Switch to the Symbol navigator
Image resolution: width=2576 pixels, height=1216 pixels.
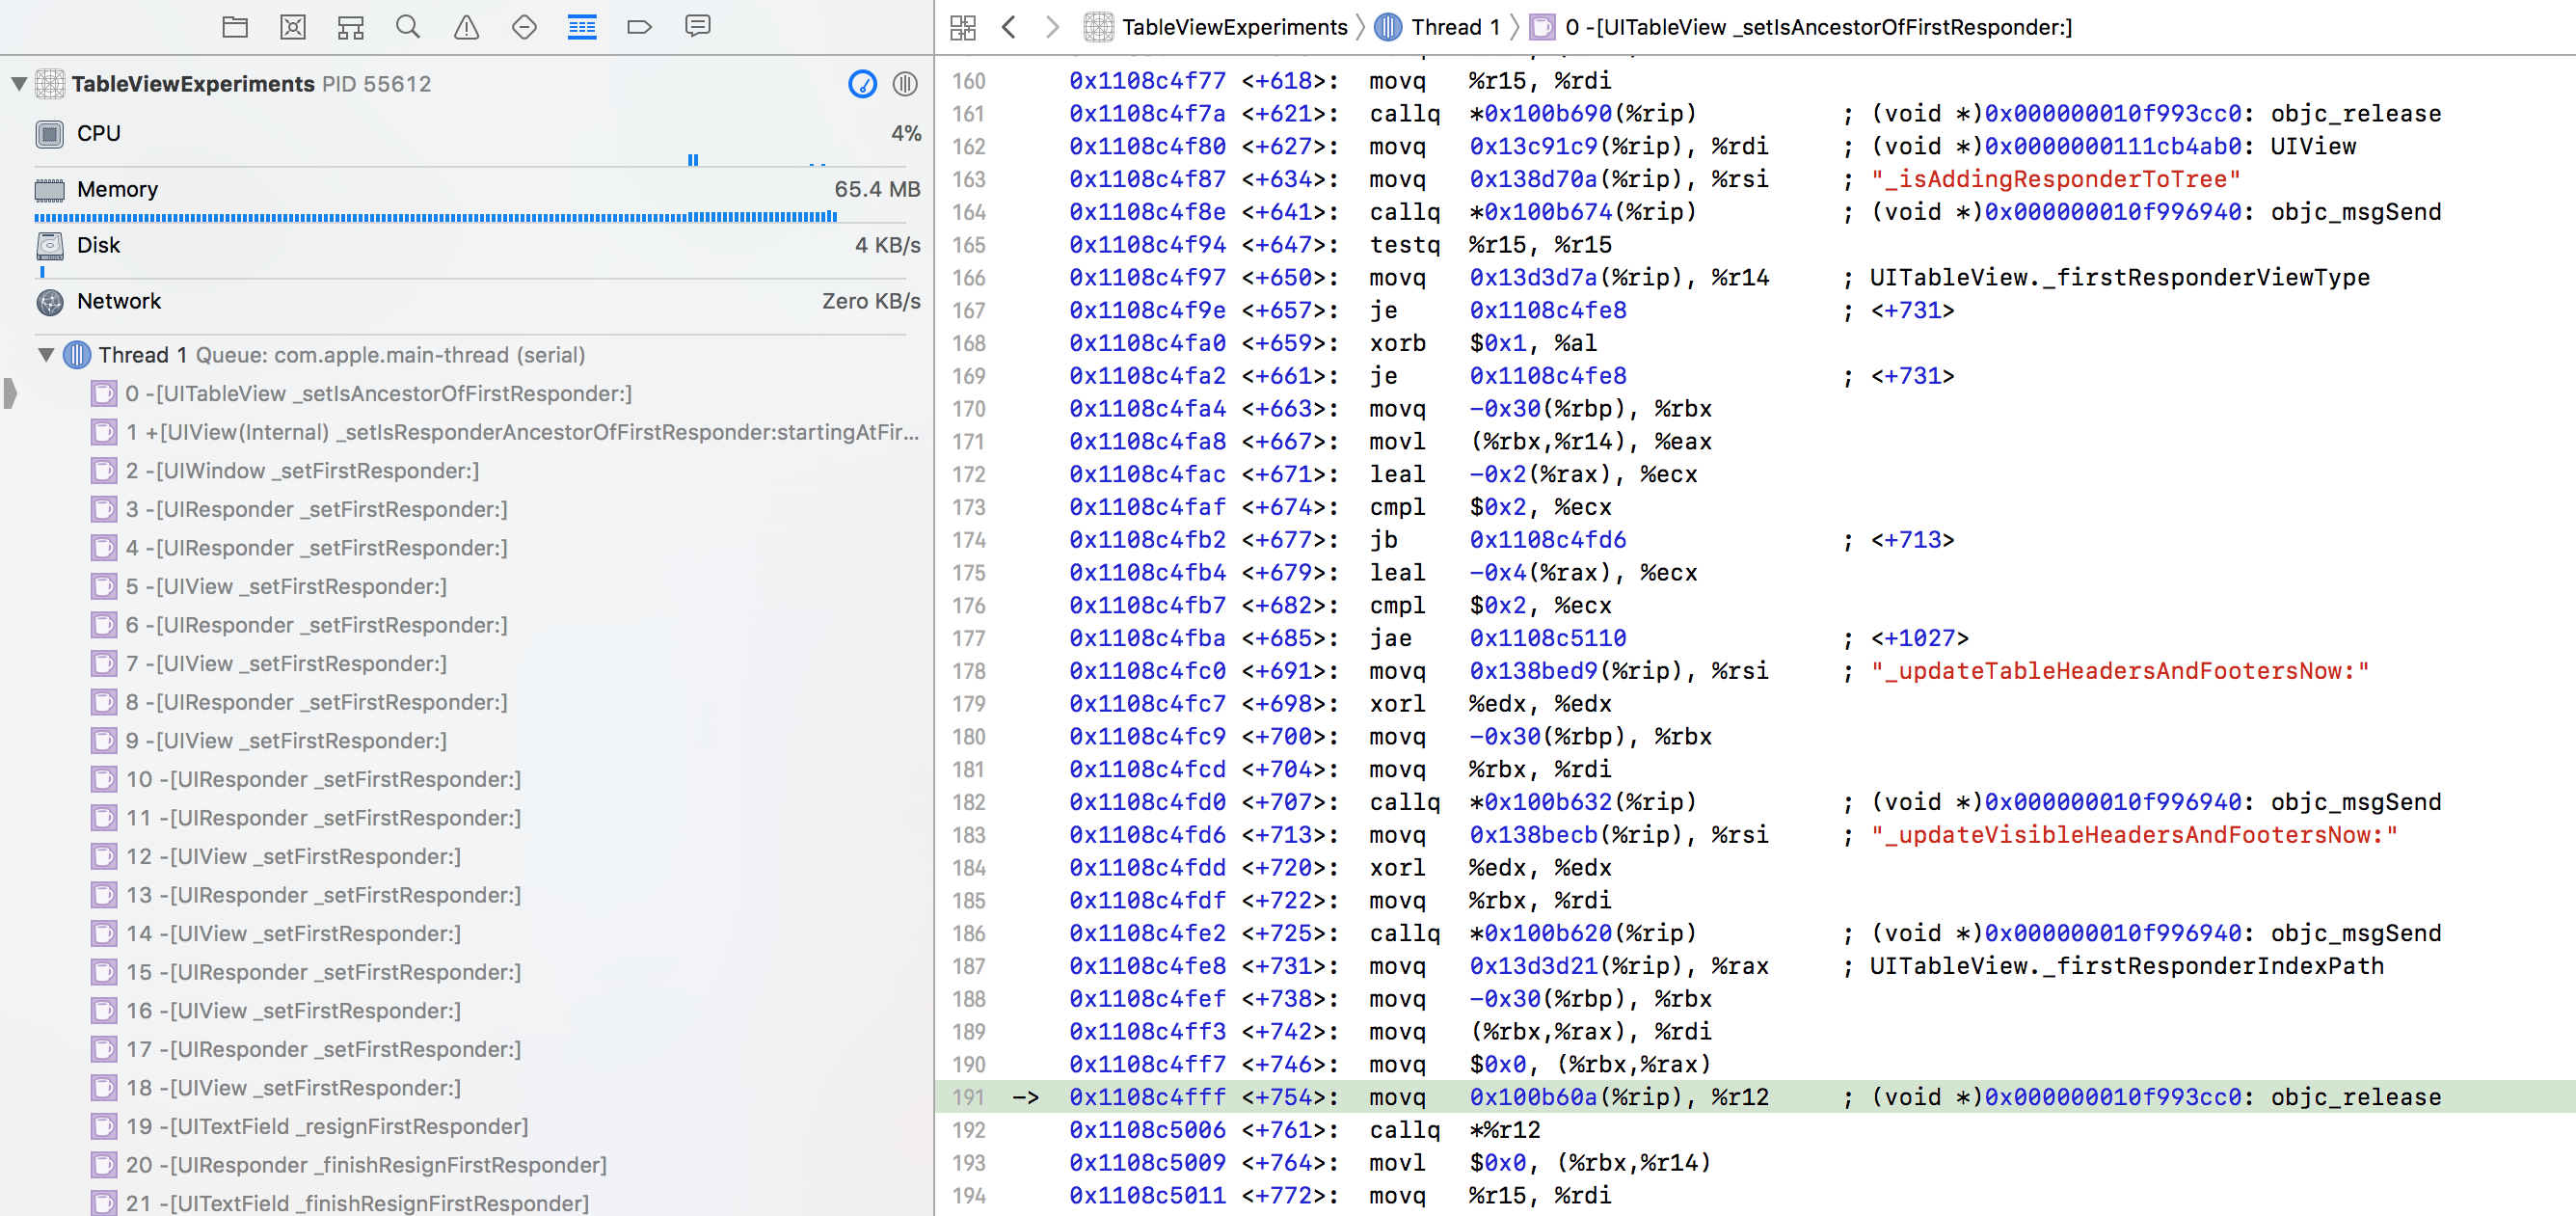tap(350, 27)
